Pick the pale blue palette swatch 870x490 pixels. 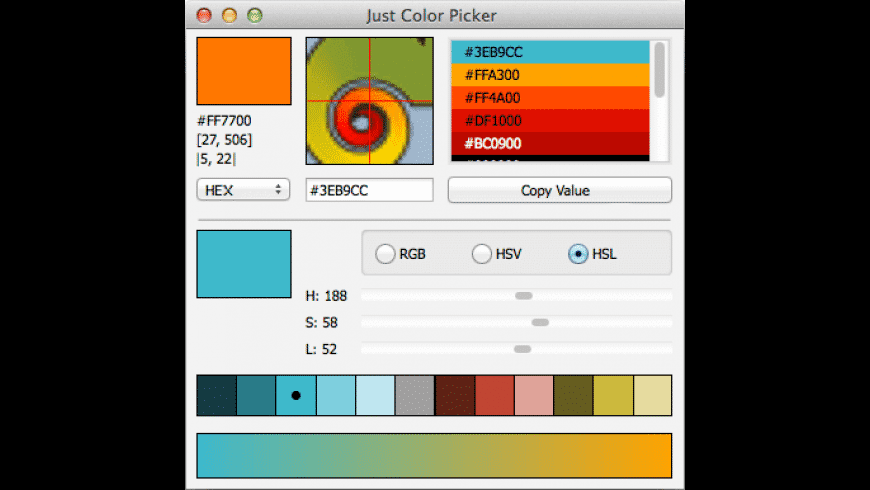[376, 396]
